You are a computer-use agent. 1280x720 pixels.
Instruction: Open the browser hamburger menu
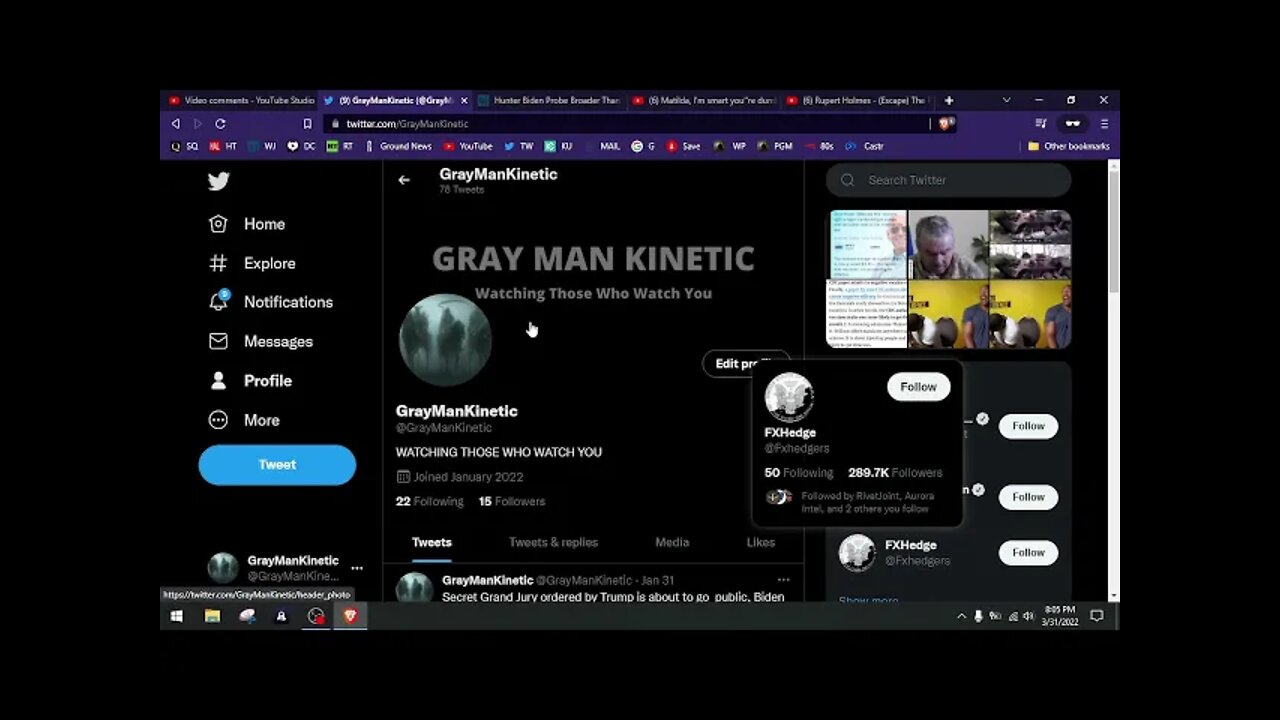1104,124
